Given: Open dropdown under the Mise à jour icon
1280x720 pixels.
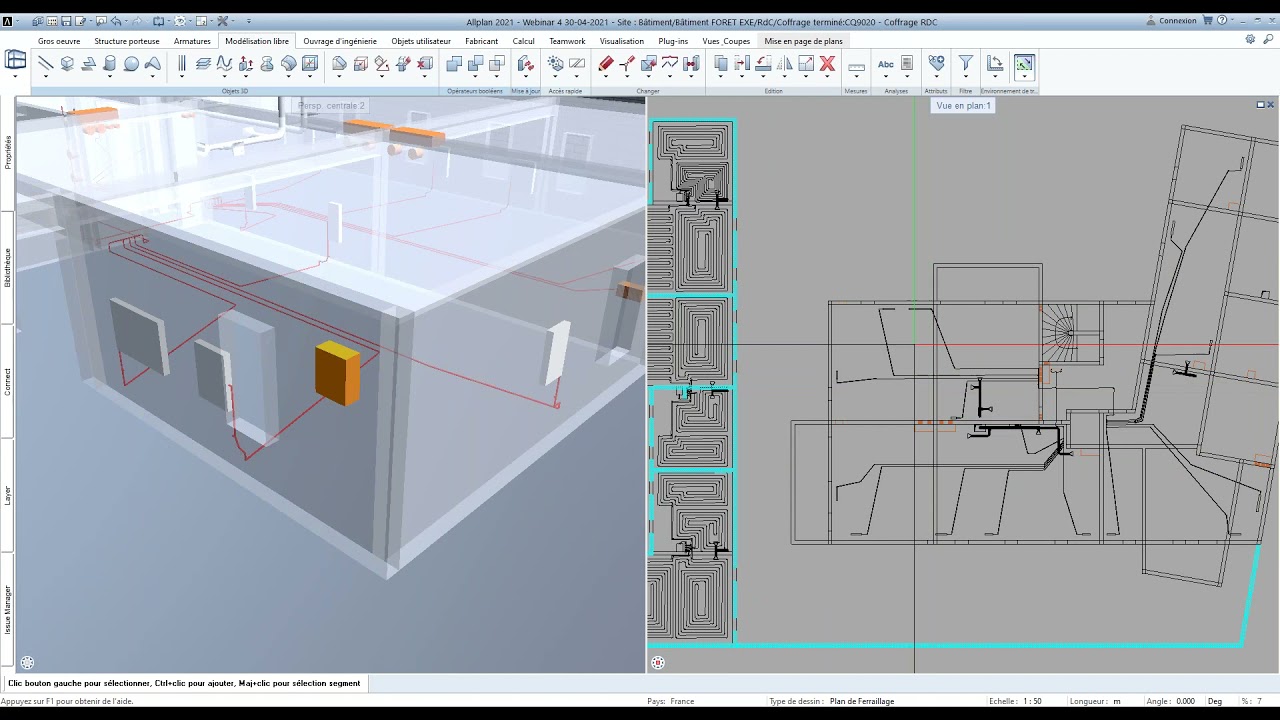Looking at the screenshot, I should coord(526,77).
